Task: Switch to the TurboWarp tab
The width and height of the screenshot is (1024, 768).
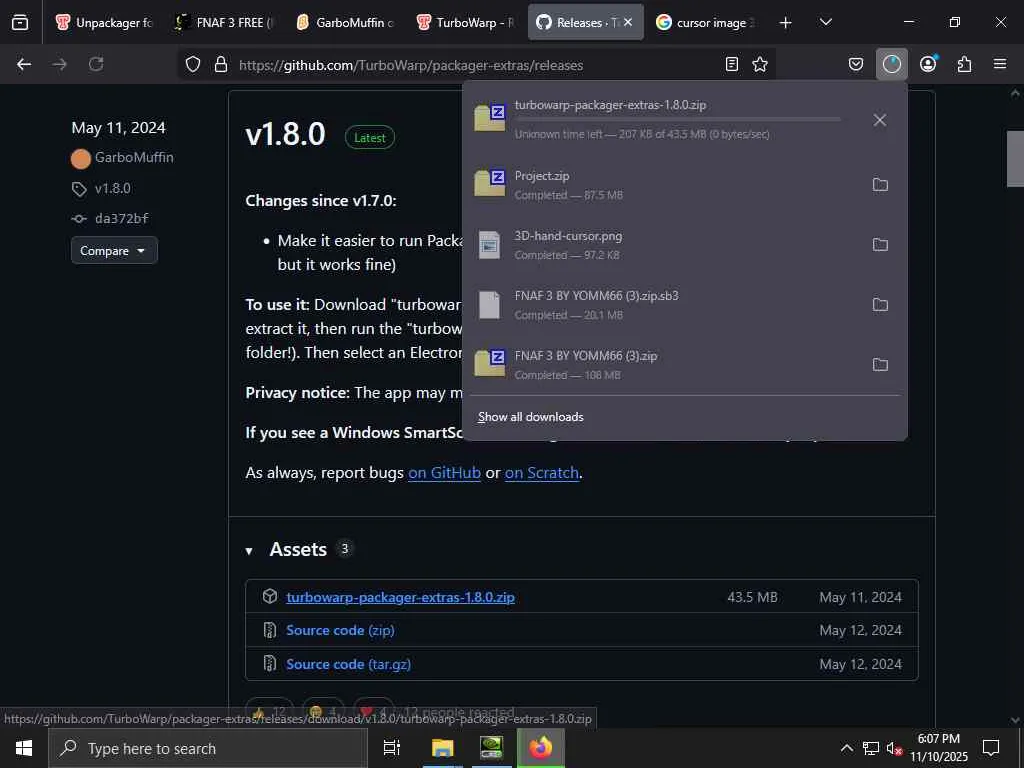Action: point(466,23)
